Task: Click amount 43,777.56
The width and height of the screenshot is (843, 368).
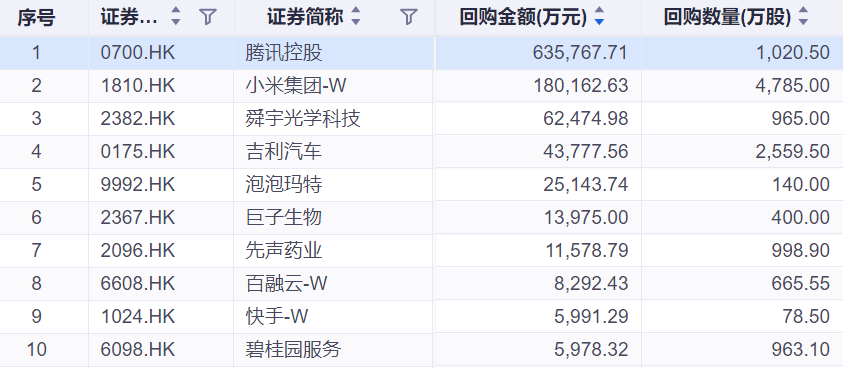Action: (x=585, y=151)
